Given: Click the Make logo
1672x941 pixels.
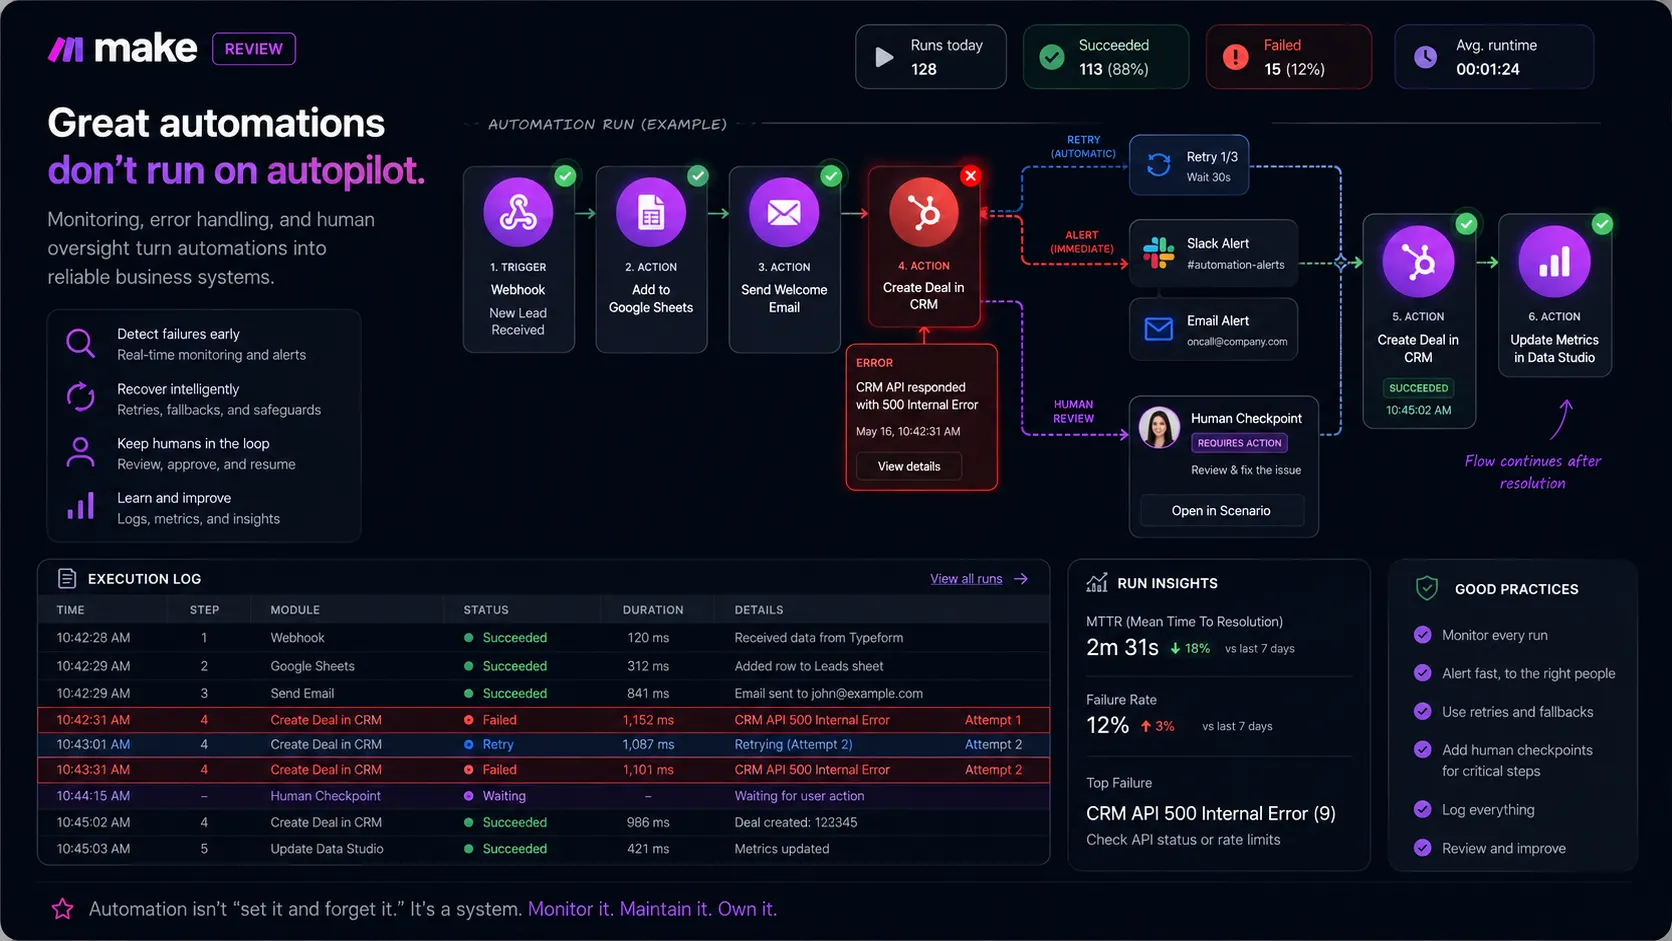Looking at the screenshot, I should click(x=122, y=48).
